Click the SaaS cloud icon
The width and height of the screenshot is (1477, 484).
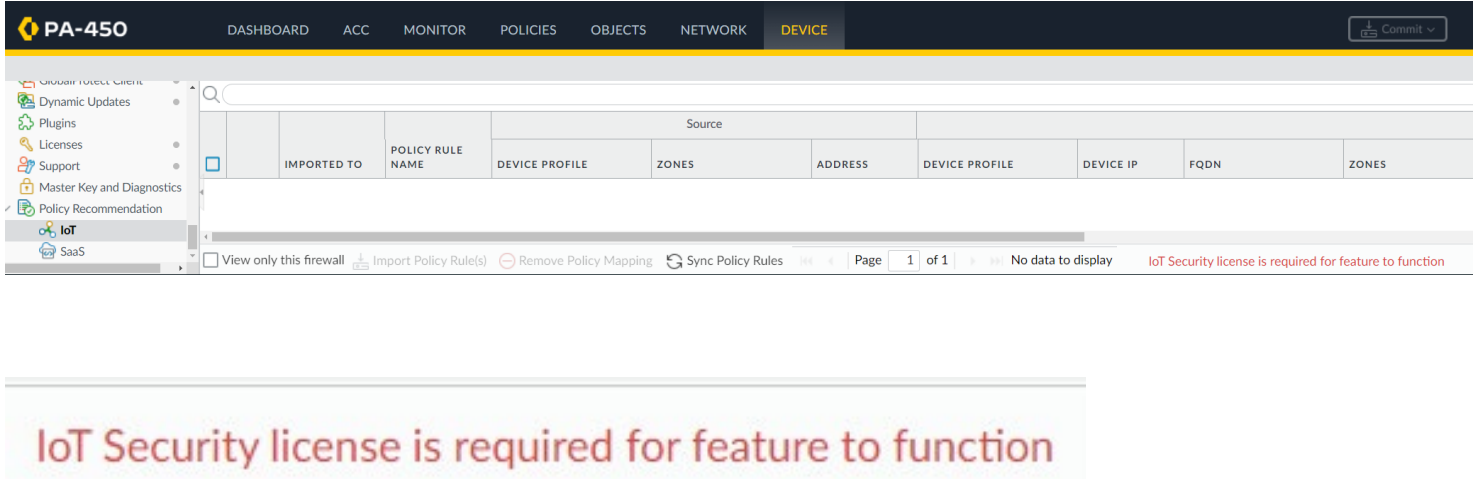point(47,252)
